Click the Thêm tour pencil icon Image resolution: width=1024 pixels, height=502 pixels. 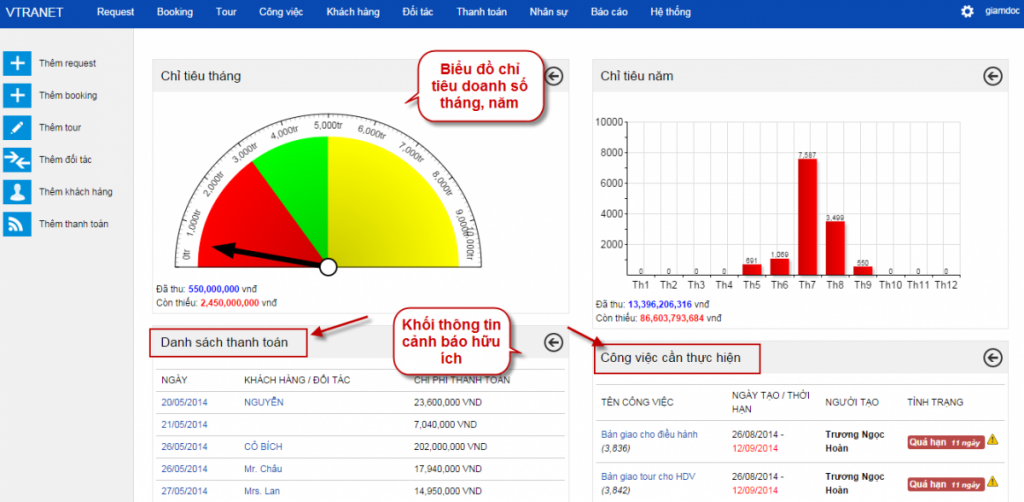pos(18,128)
